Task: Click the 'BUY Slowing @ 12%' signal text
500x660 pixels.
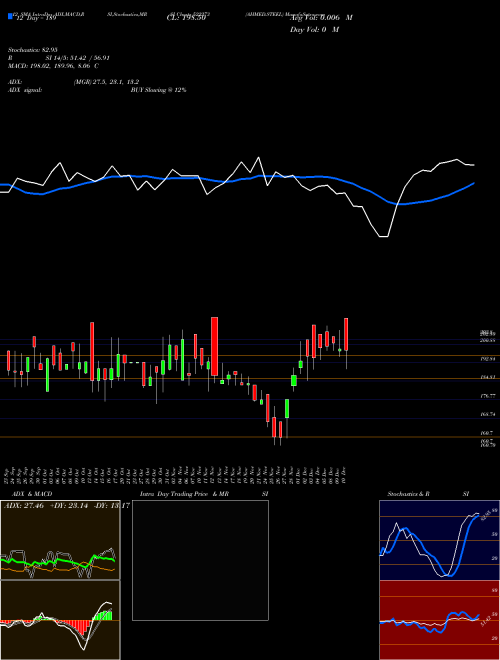Action: tap(158, 90)
